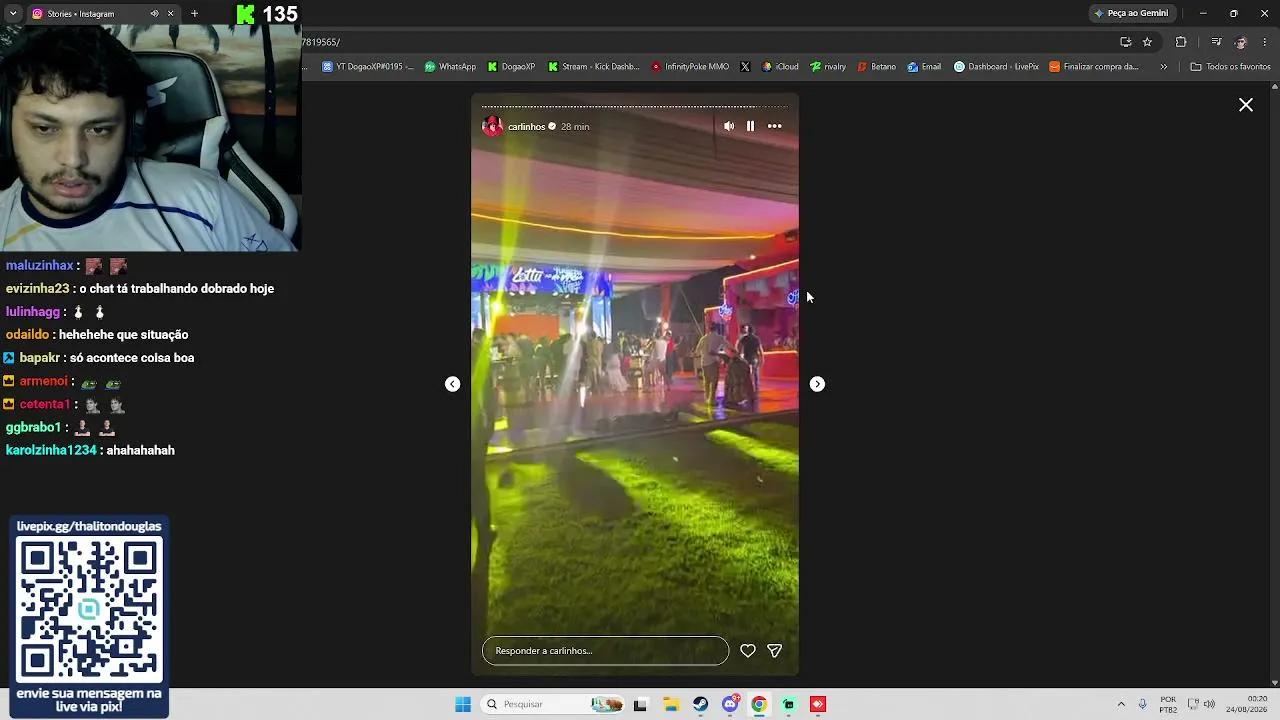Open Discord from the taskbar

tap(730, 704)
